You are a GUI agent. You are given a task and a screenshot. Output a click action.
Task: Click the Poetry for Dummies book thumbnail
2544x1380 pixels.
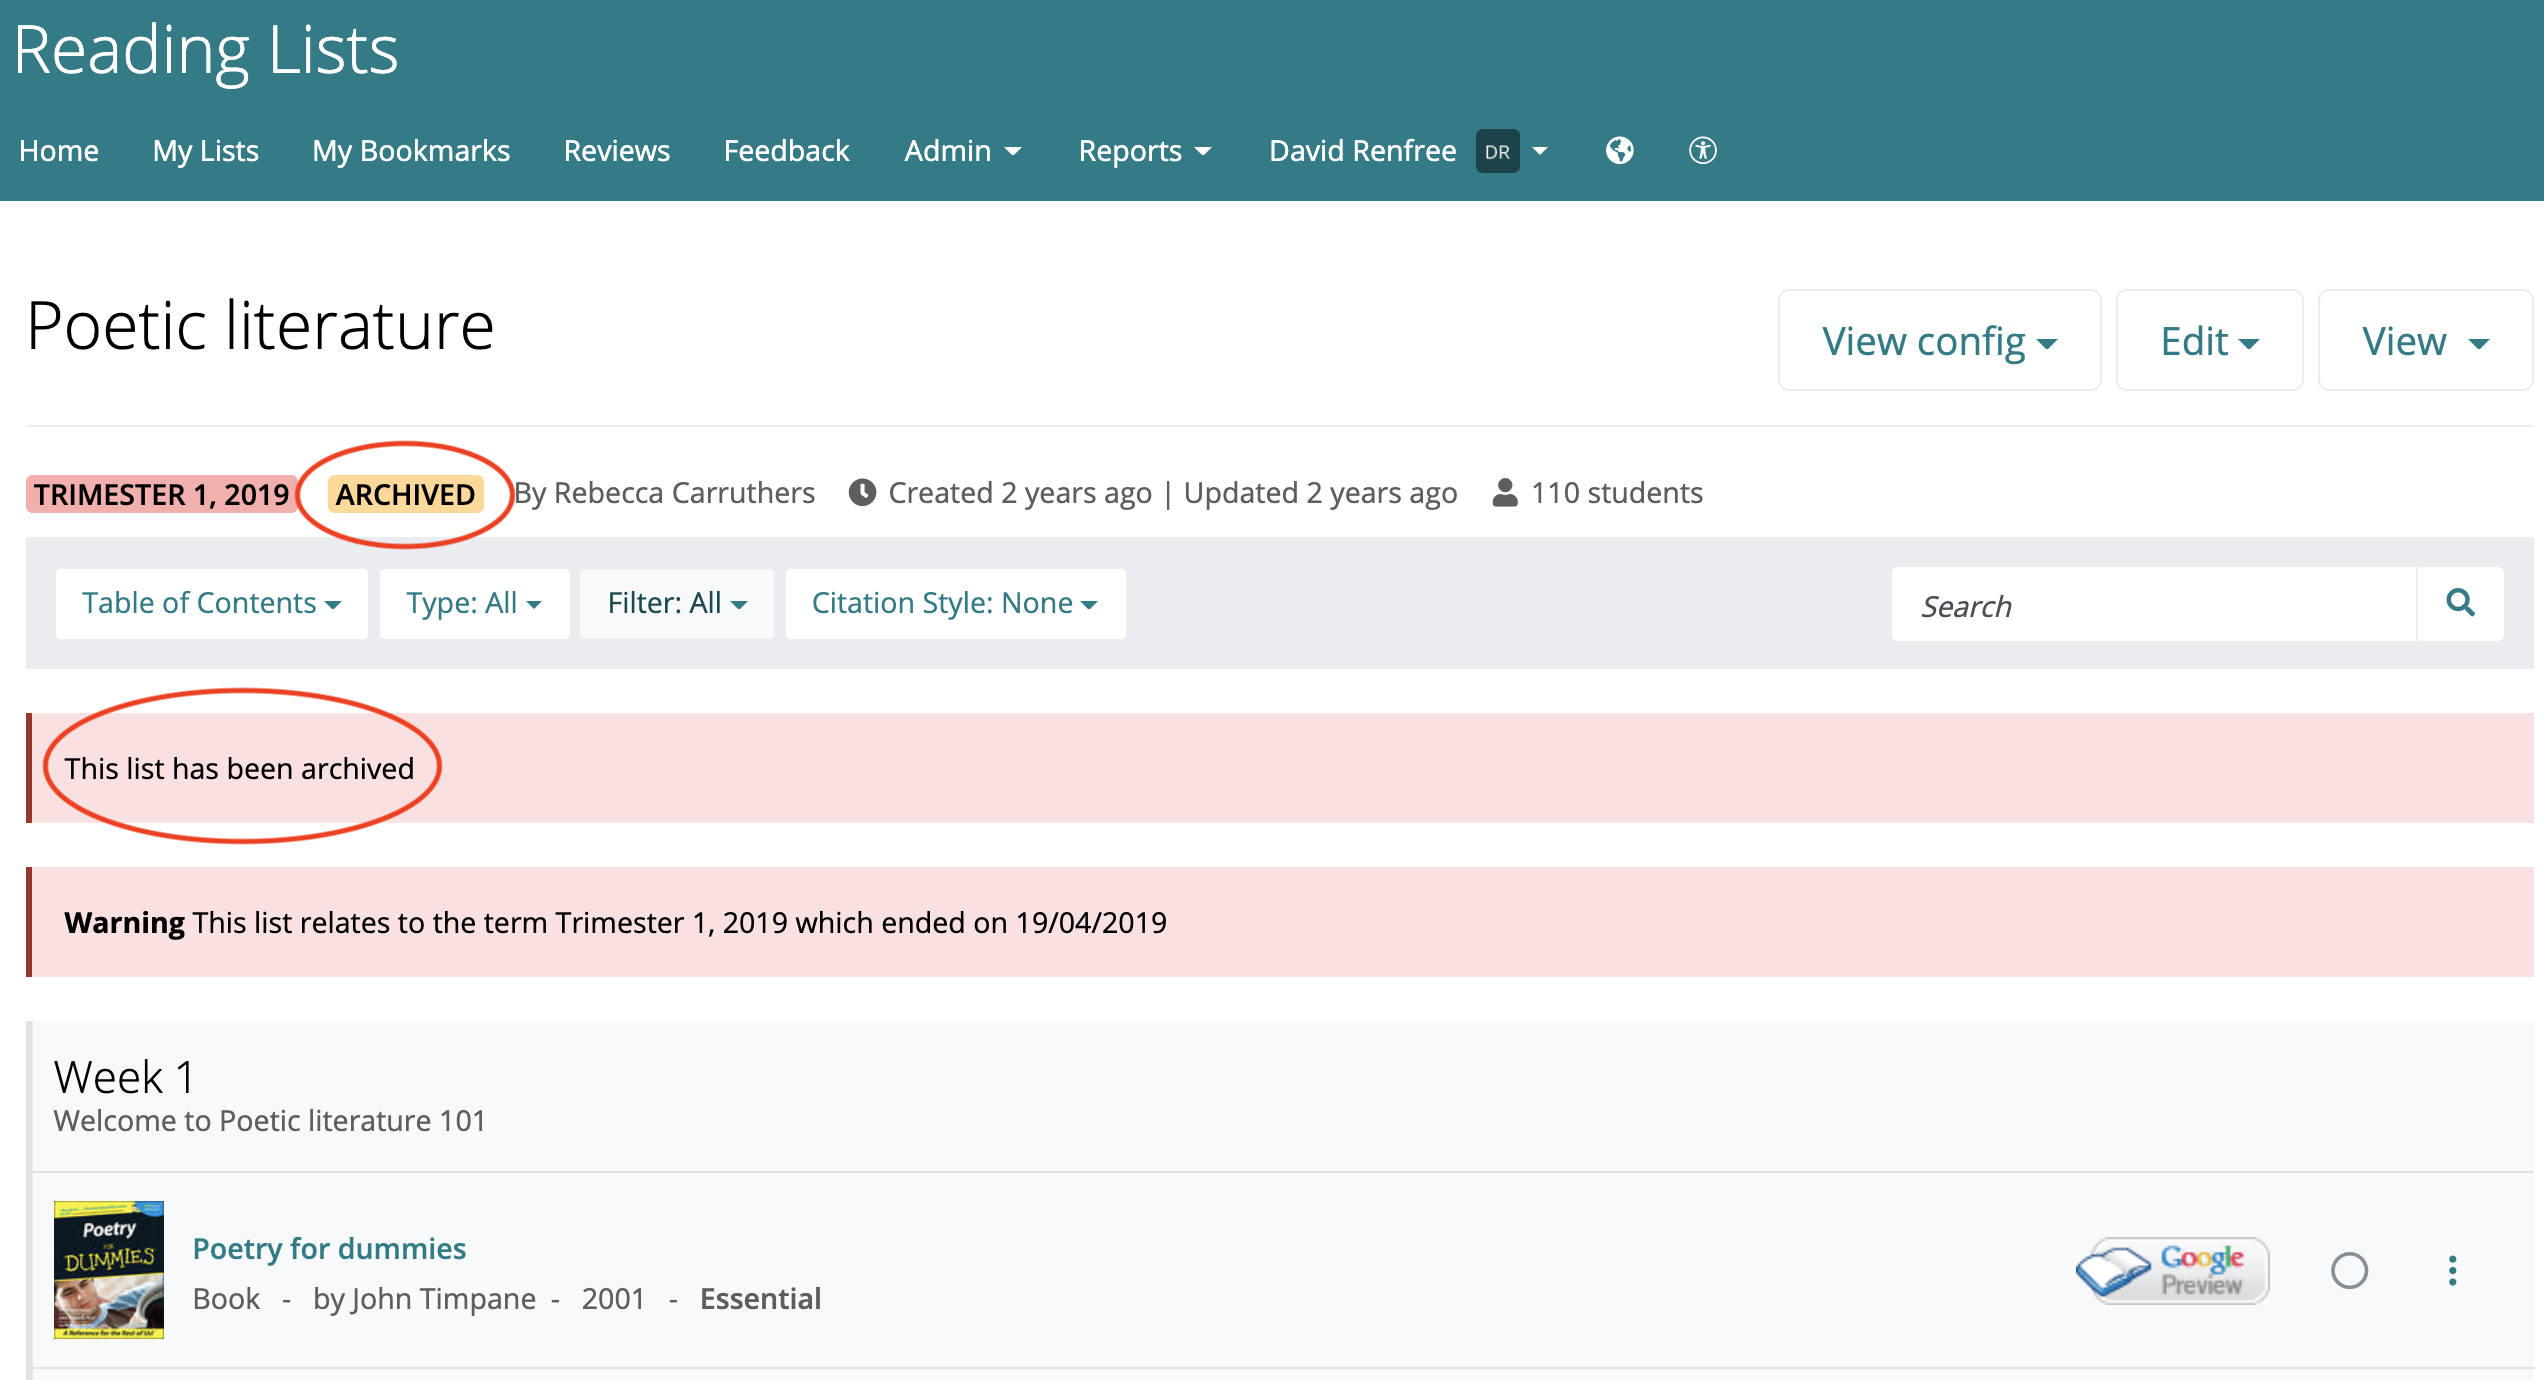click(108, 1269)
